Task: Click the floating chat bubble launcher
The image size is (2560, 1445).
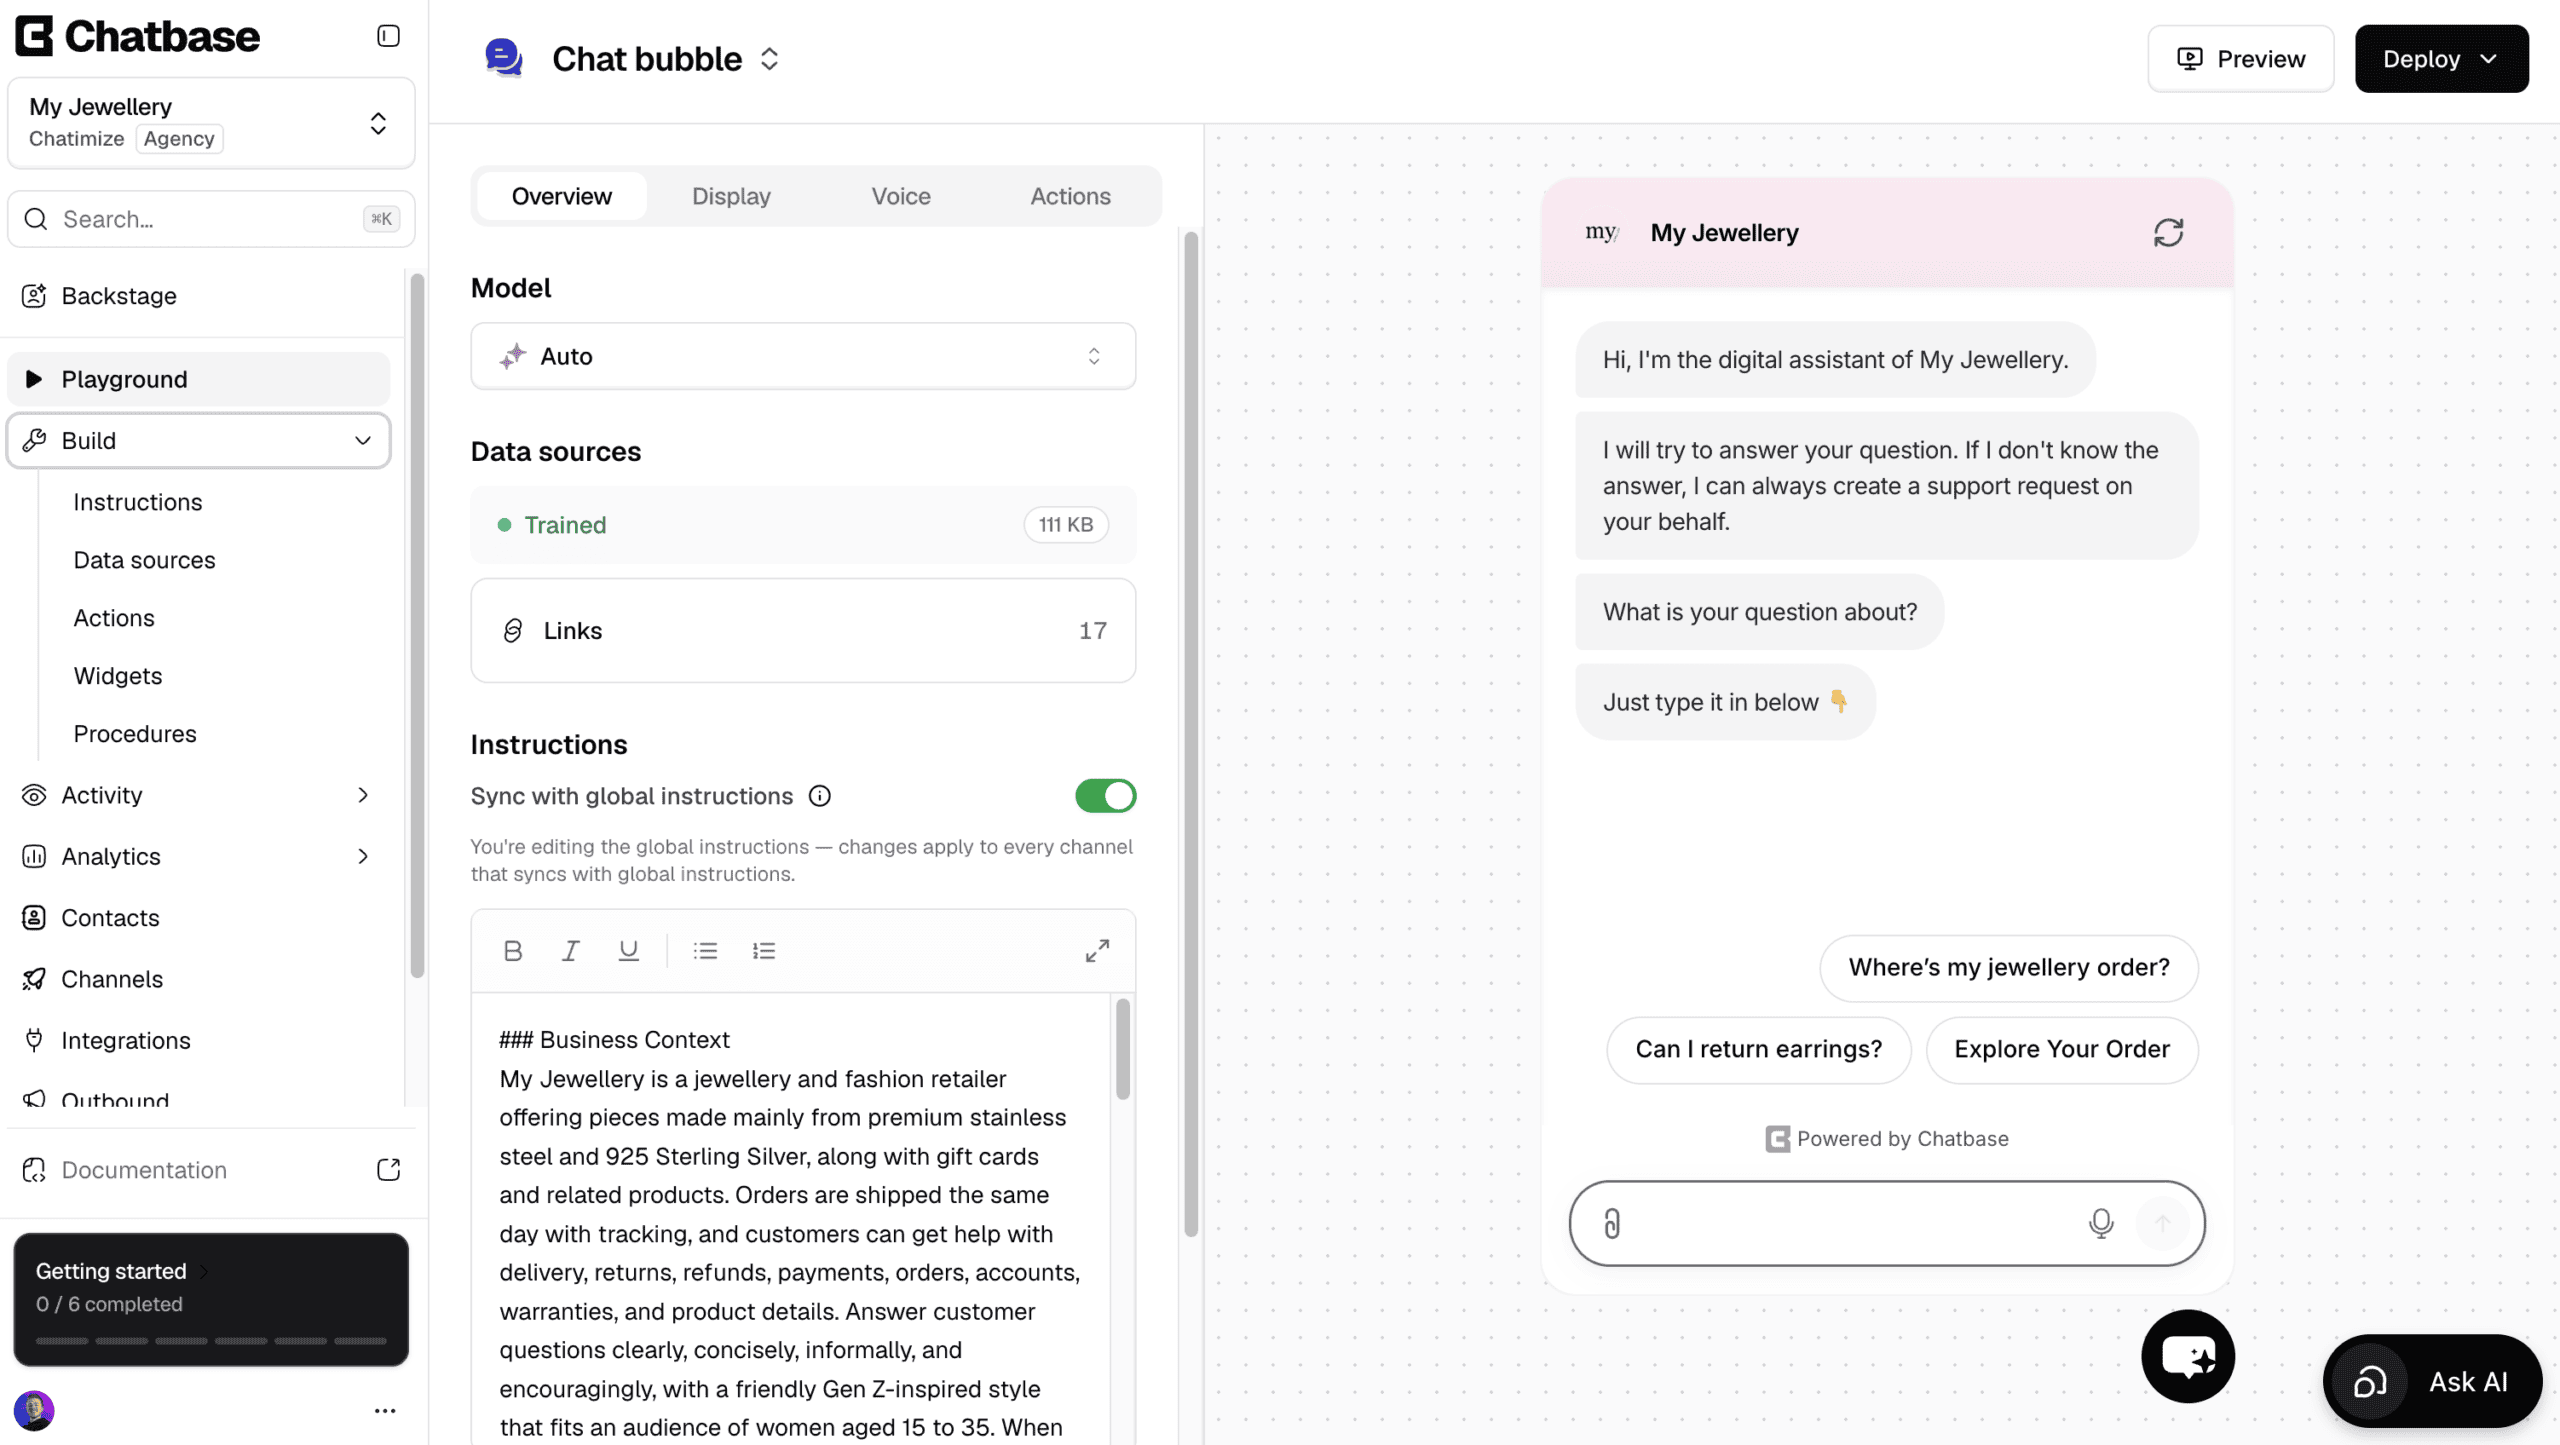Action: point(2188,1356)
